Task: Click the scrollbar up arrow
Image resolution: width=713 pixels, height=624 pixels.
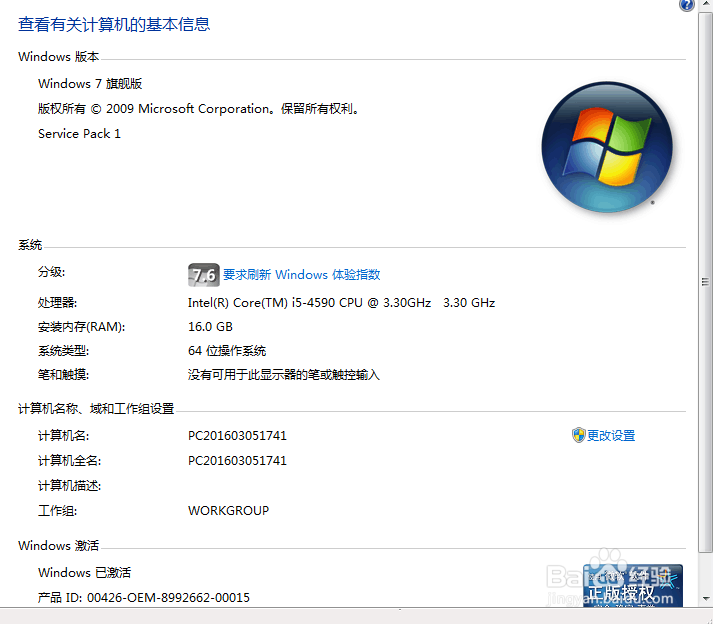Action: click(705, 5)
